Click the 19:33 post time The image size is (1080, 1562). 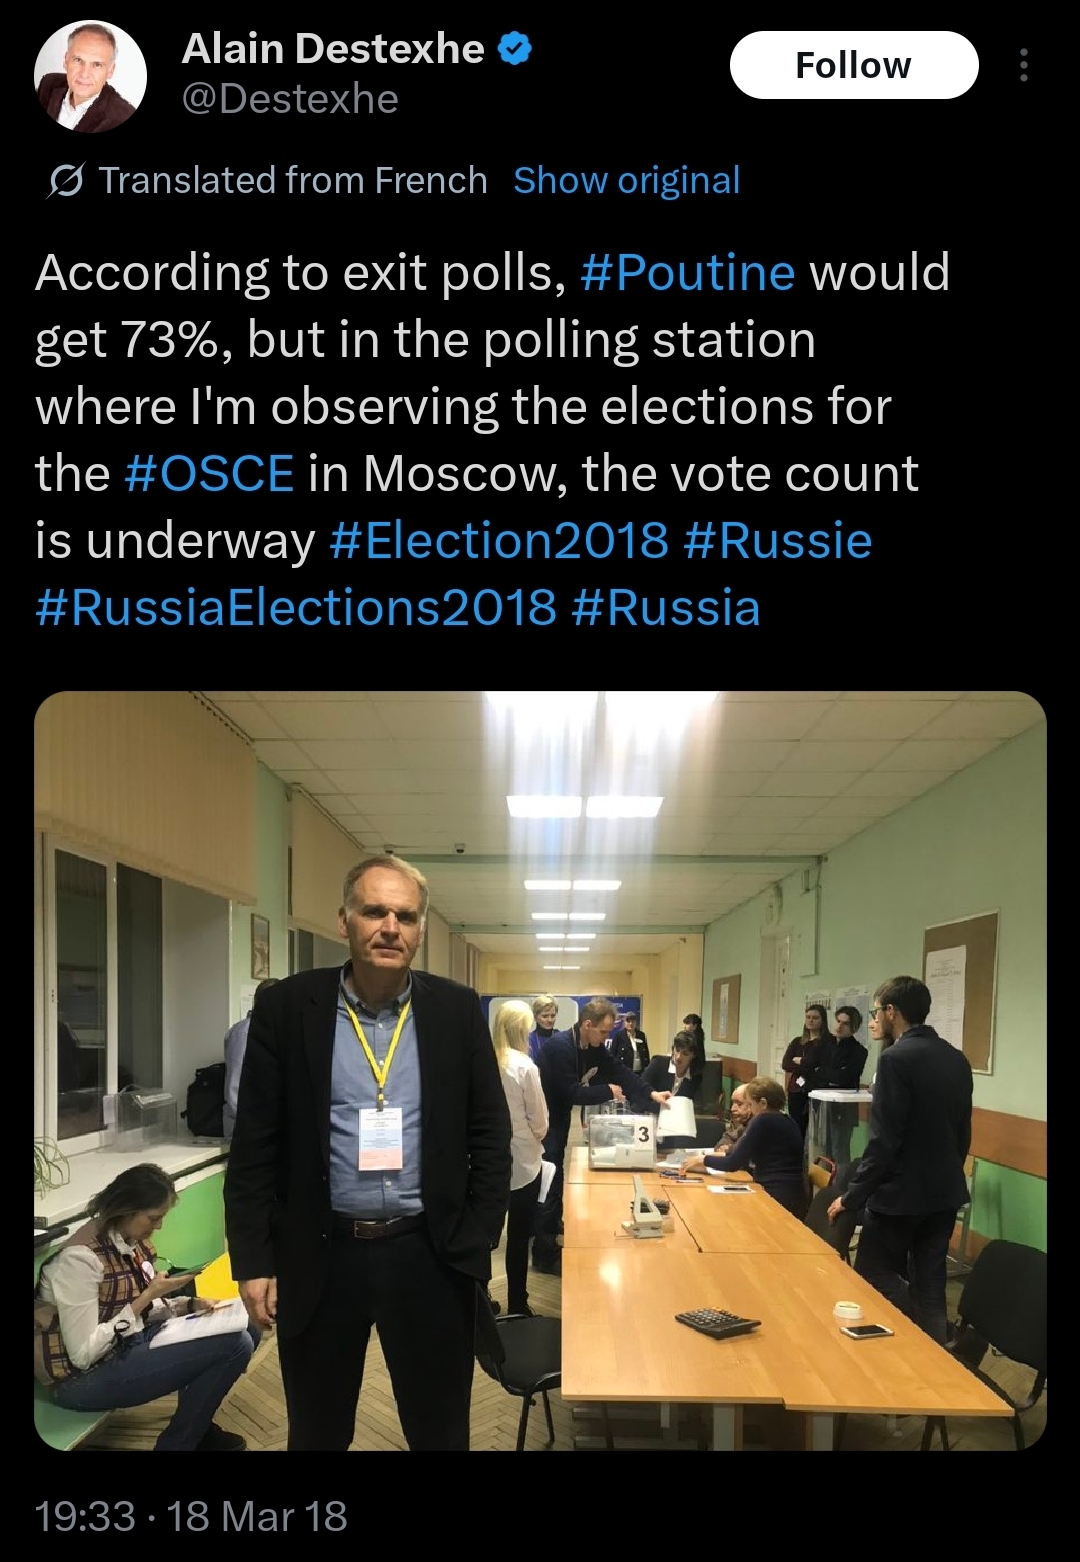(x=85, y=1516)
